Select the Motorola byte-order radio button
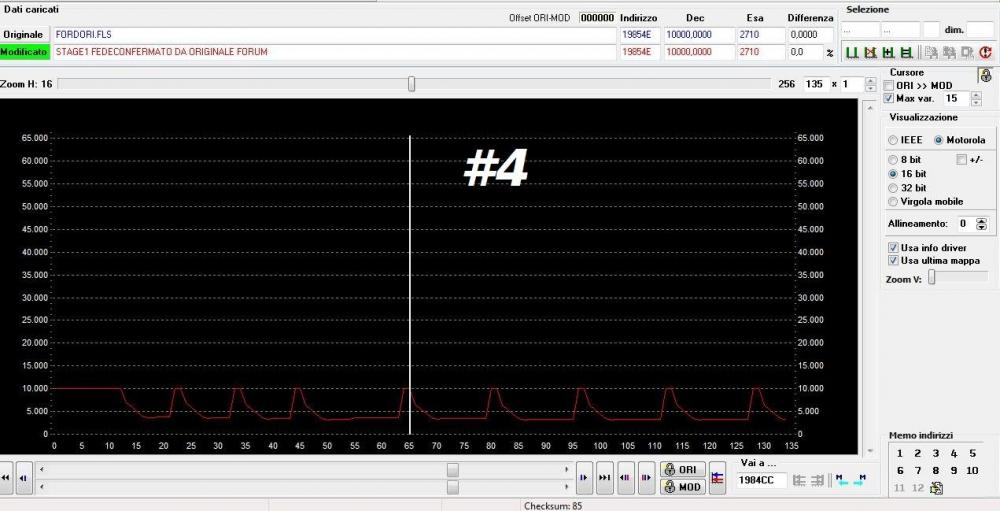This screenshot has width=1000, height=511. pyautogui.click(x=938, y=140)
